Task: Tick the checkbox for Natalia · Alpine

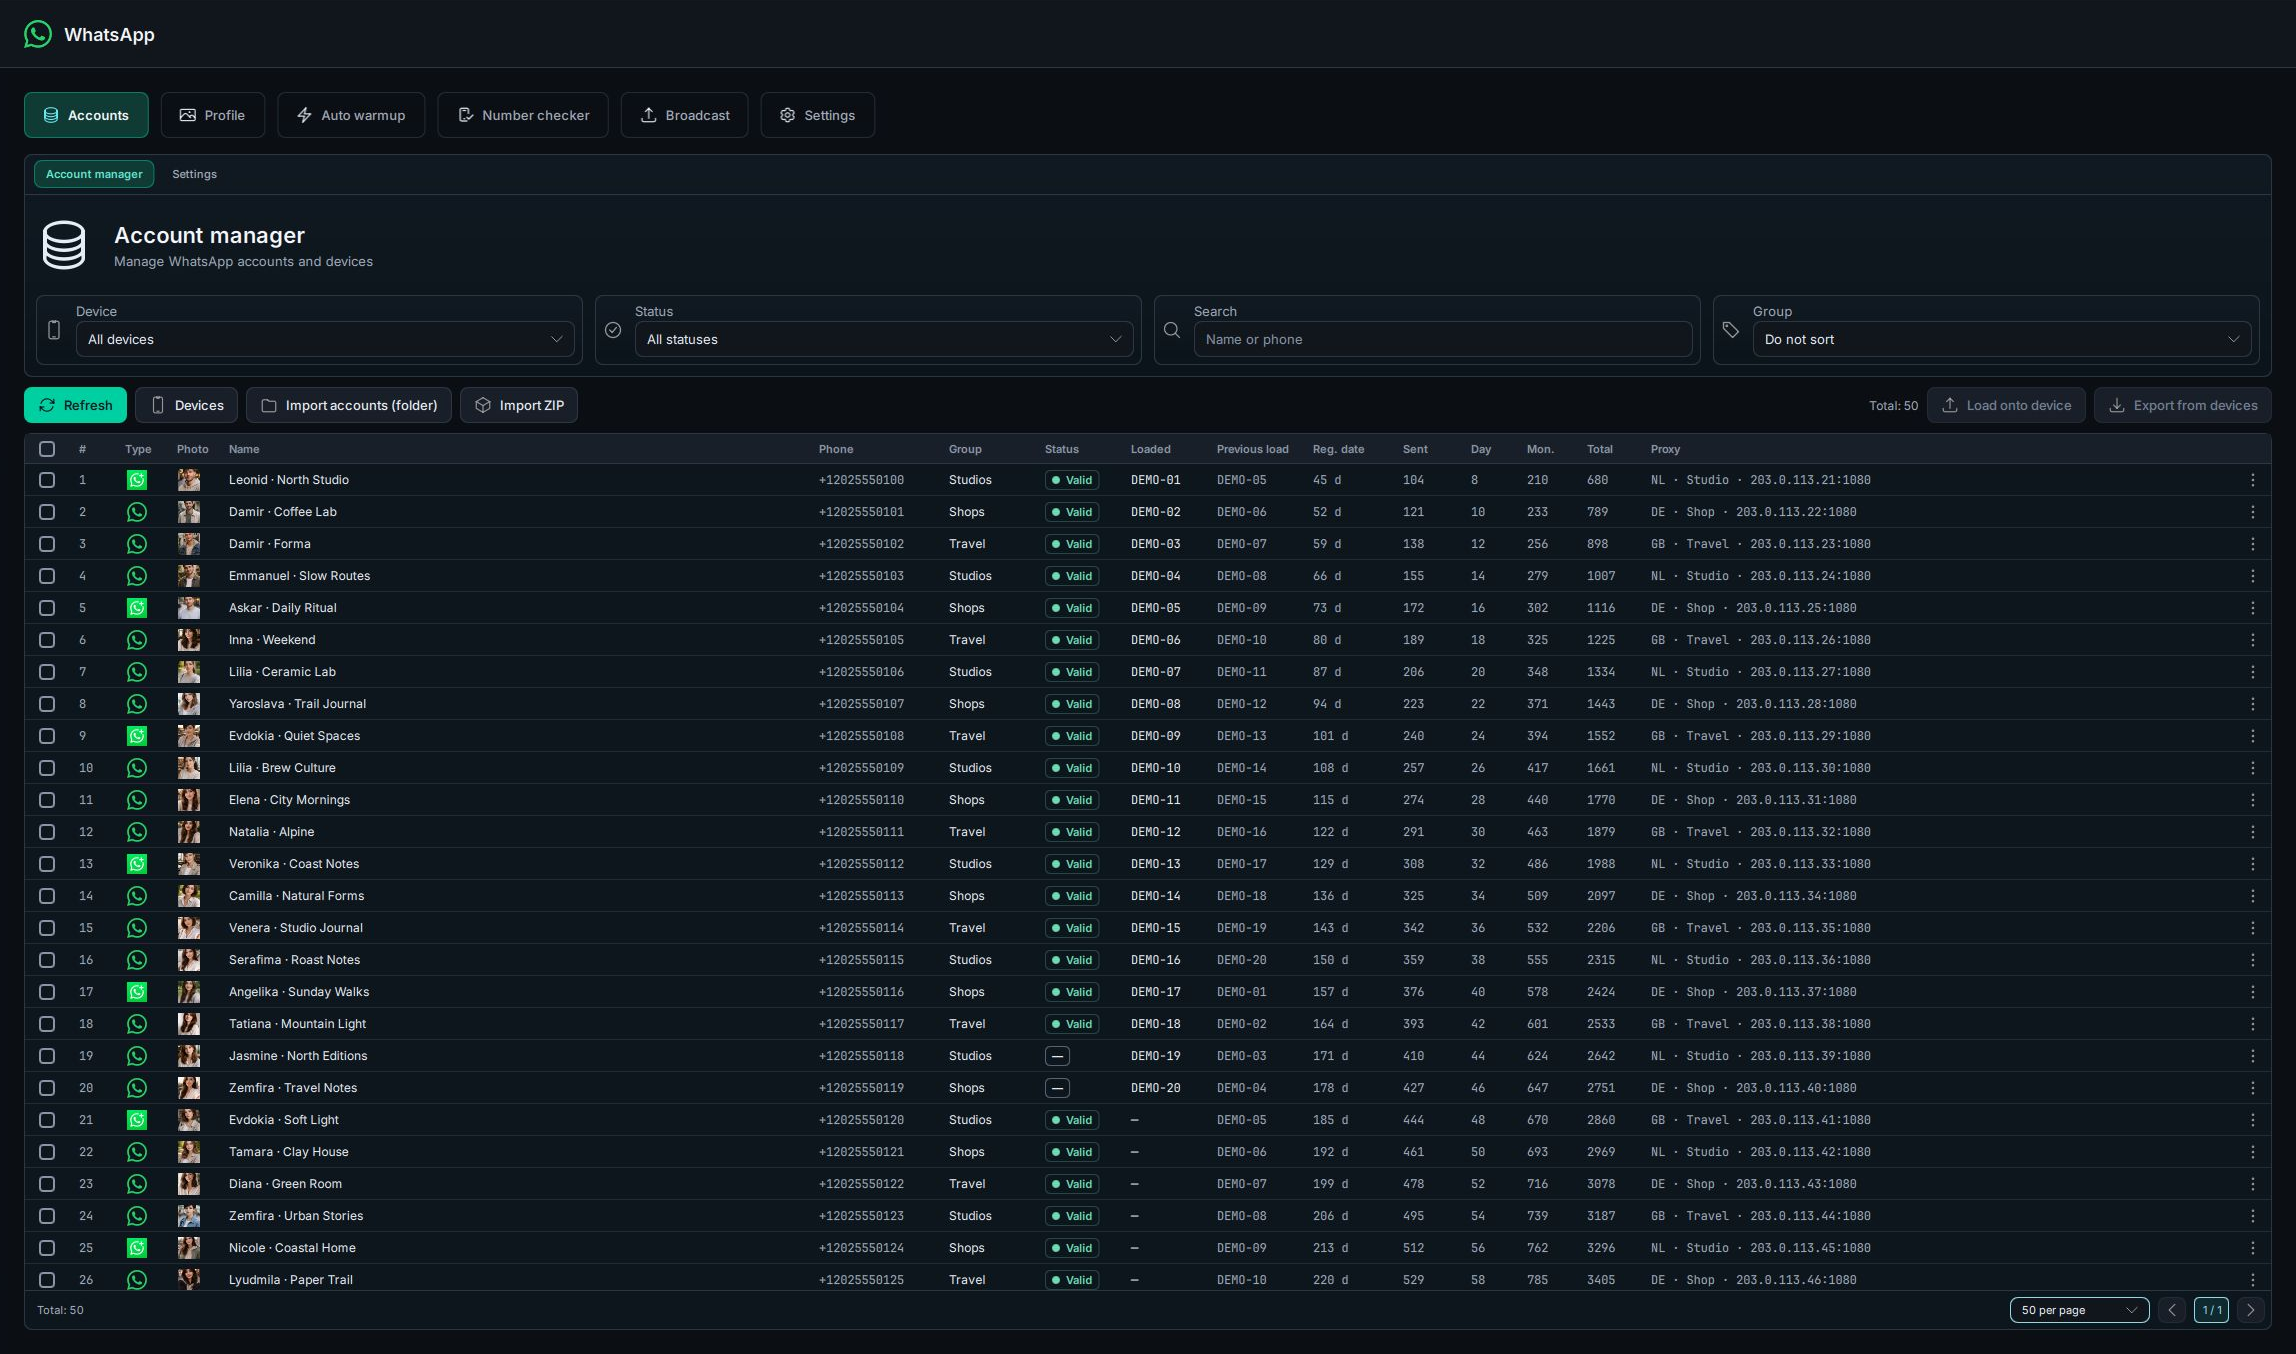Action: [x=47, y=832]
